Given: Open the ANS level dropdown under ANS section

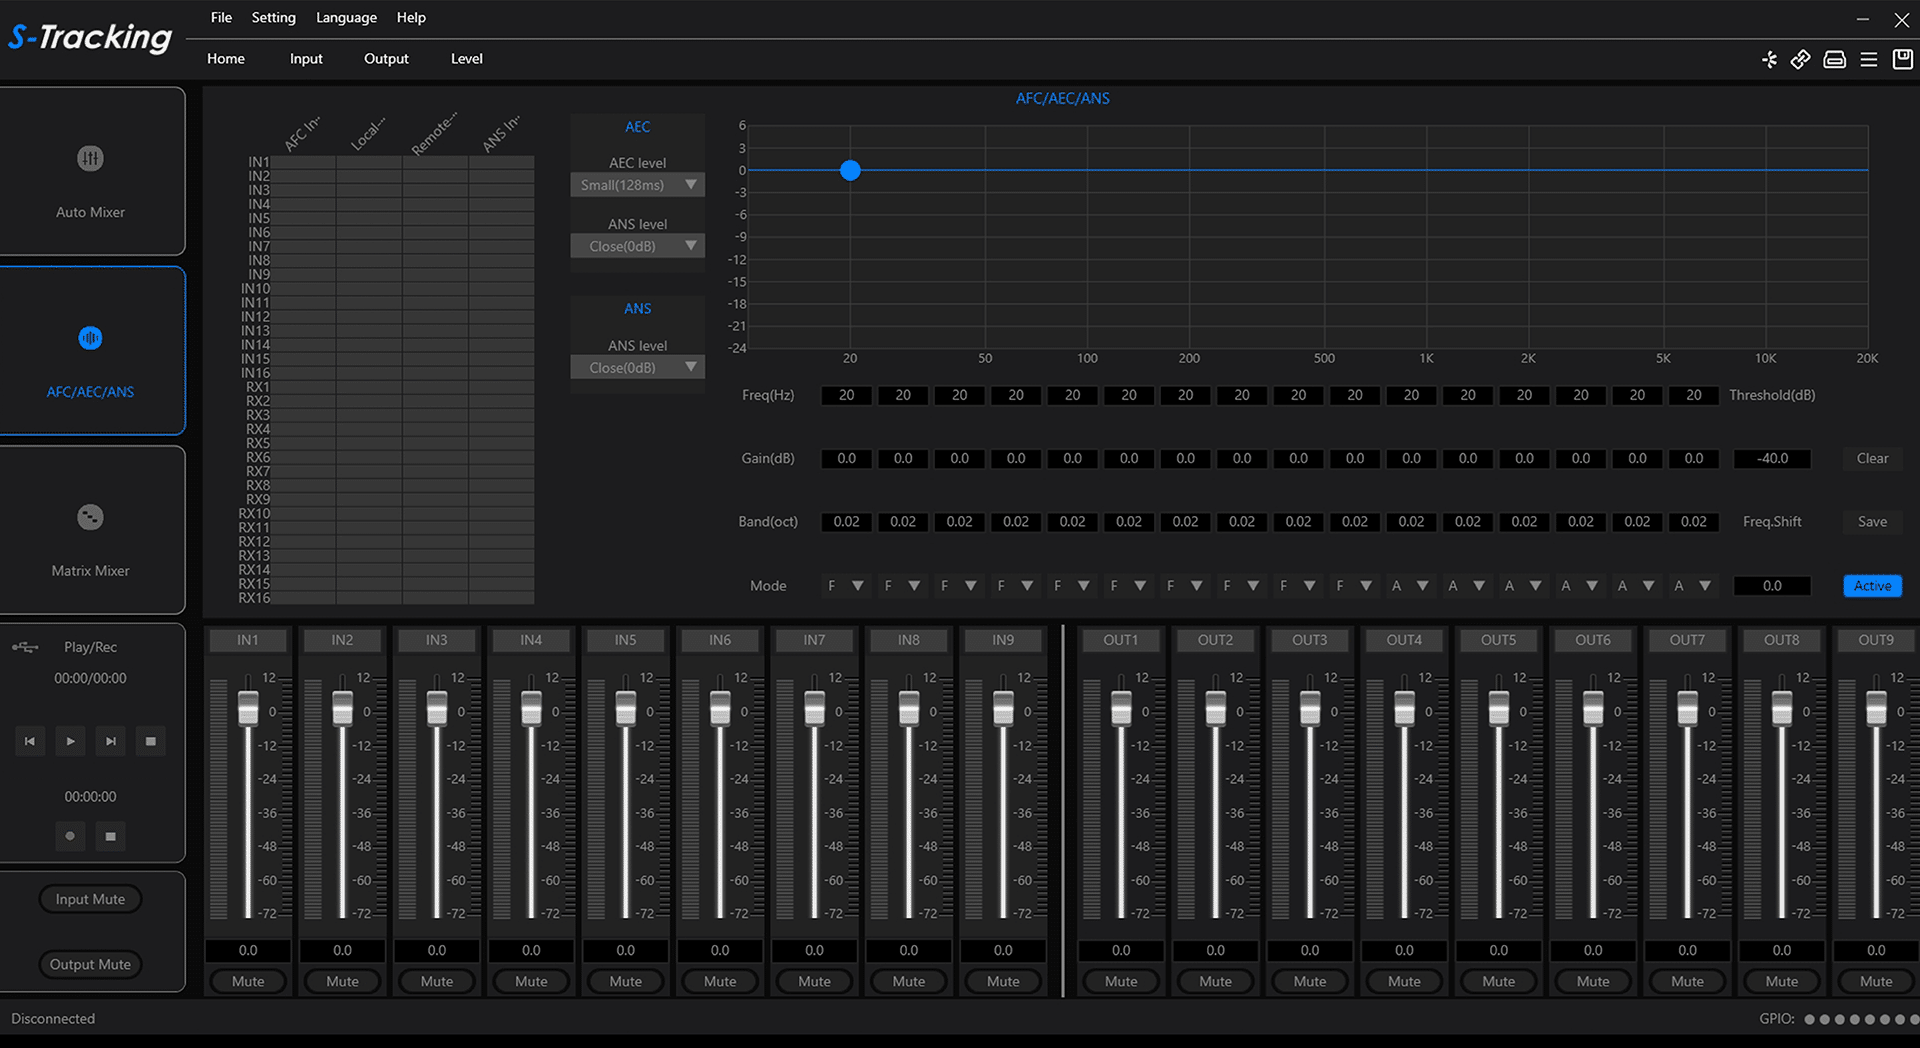Looking at the screenshot, I should [637, 368].
